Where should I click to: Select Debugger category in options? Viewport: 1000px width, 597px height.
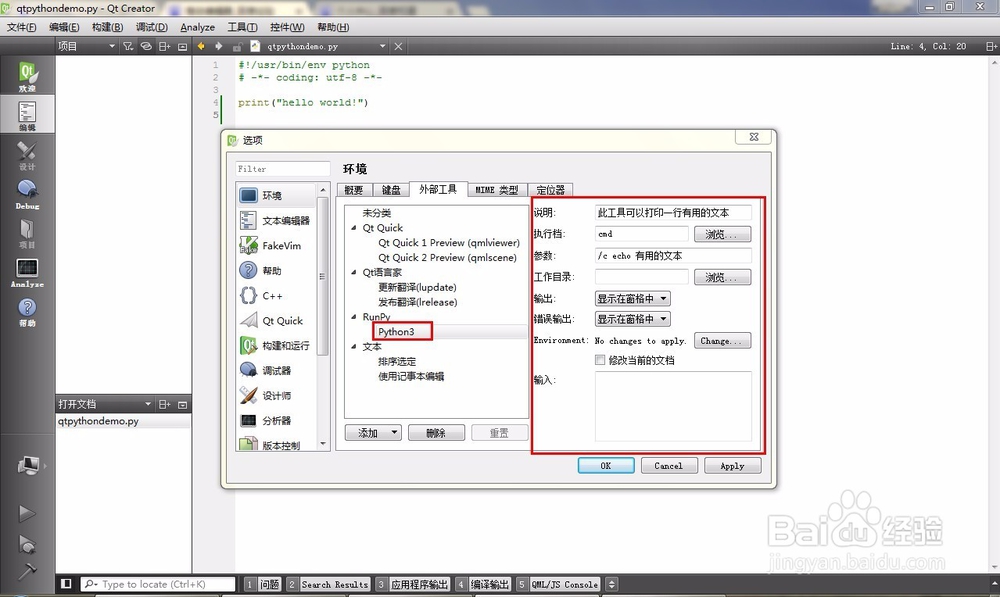pyautogui.click(x=276, y=371)
